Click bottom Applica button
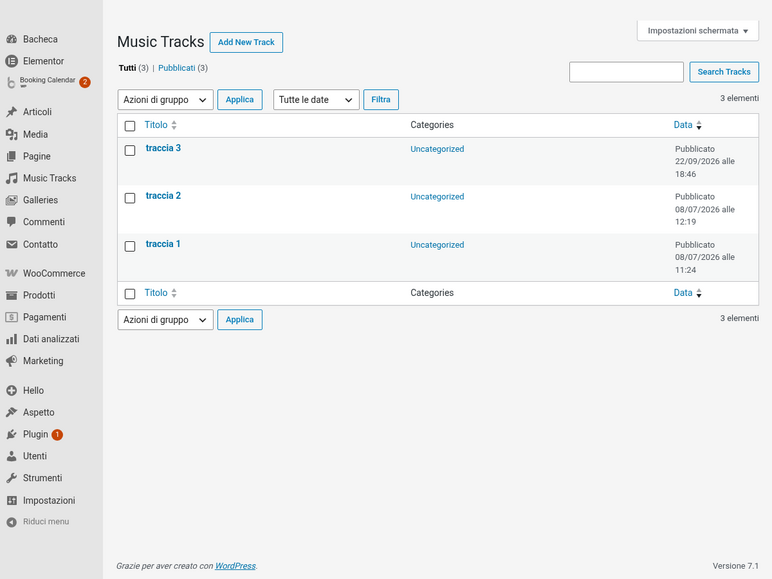Viewport: 772px width, 579px height. tap(240, 320)
